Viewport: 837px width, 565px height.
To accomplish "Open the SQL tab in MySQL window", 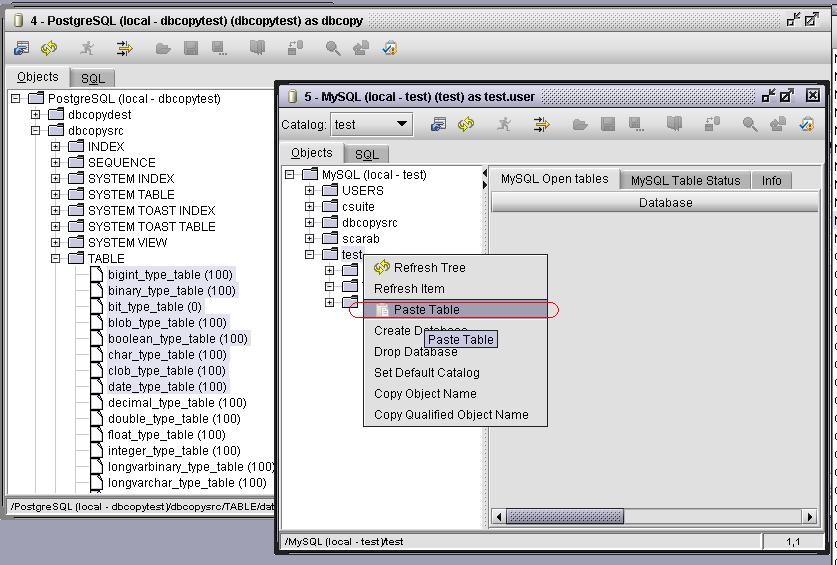I will tap(366, 154).
